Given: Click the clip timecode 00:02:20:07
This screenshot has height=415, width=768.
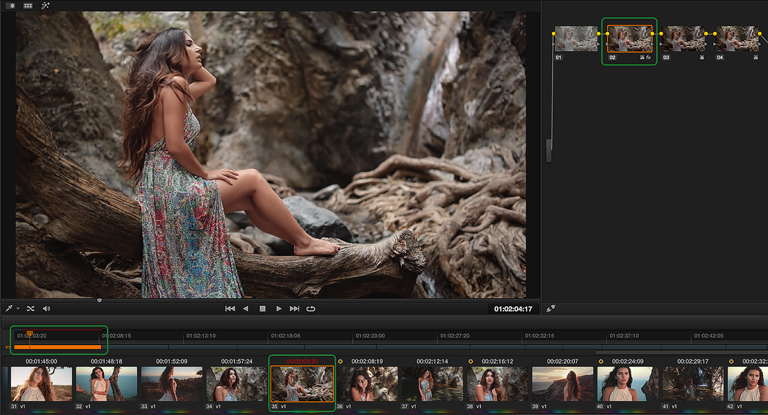Looking at the screenshot, I should [x=562, y=362].
